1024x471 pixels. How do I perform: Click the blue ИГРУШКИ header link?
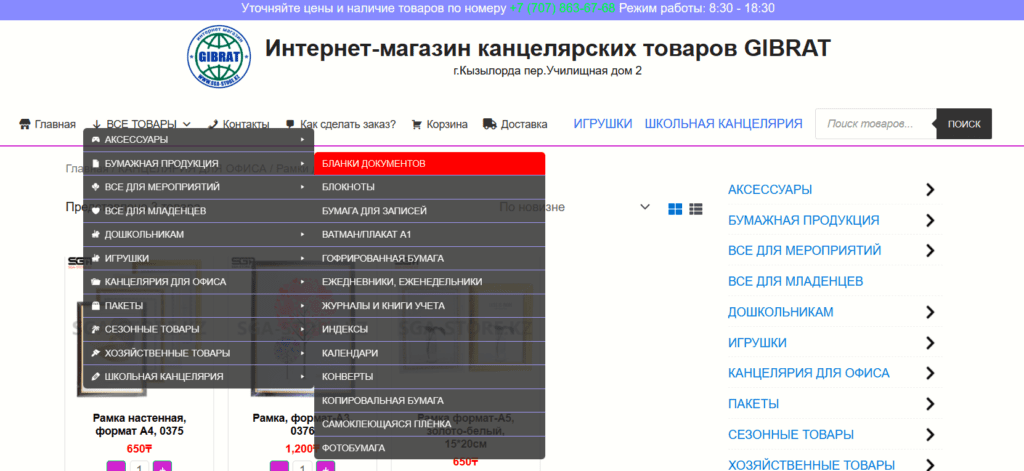[603, 123]
